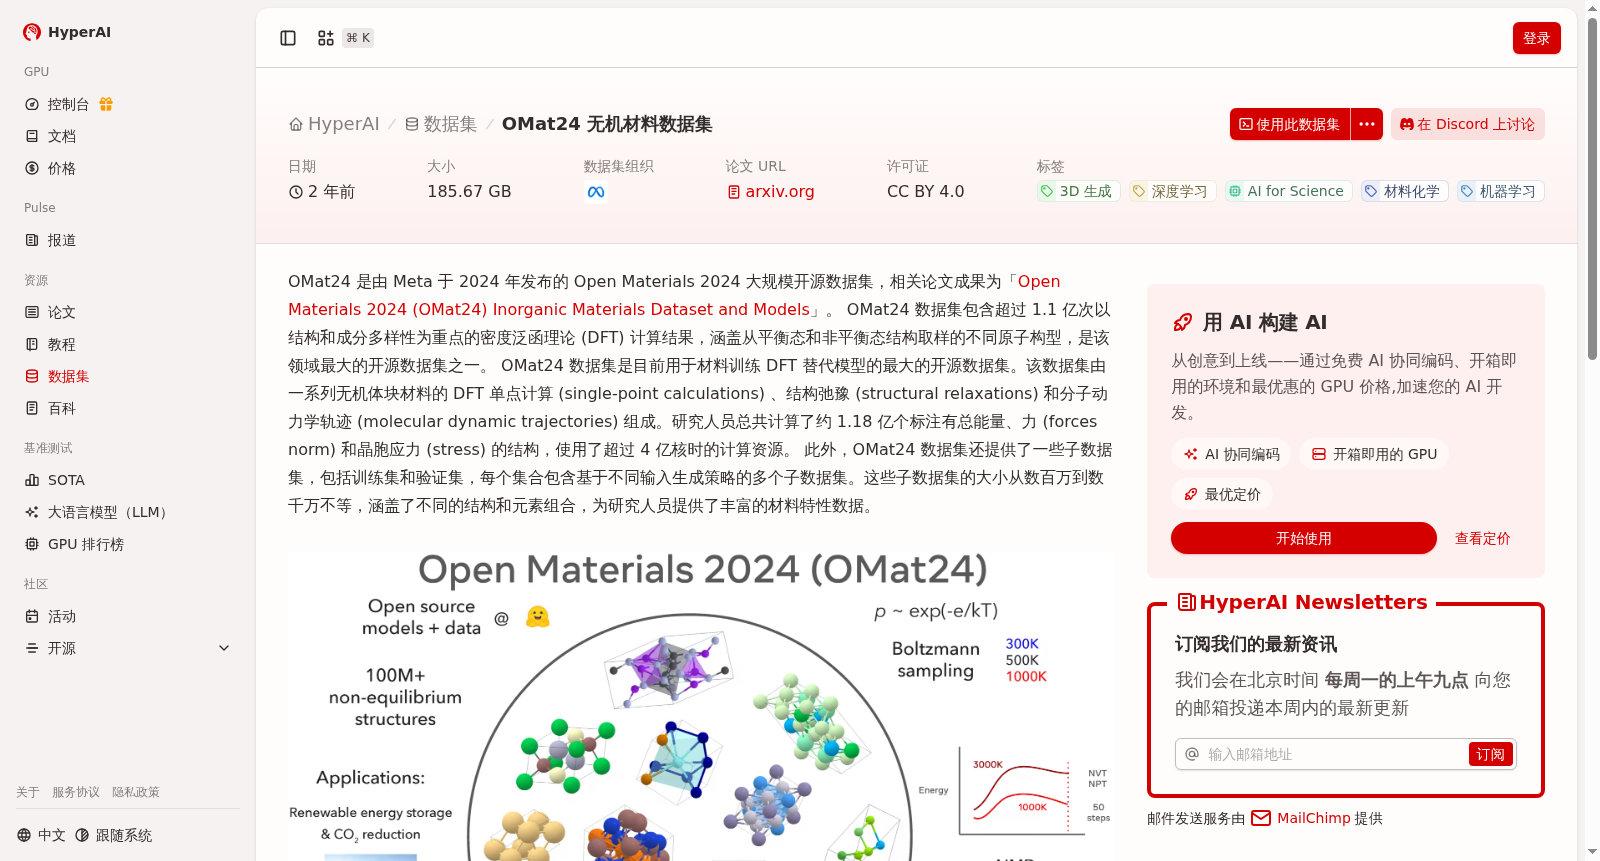Open 关于 footer link

tap(28, 792)
